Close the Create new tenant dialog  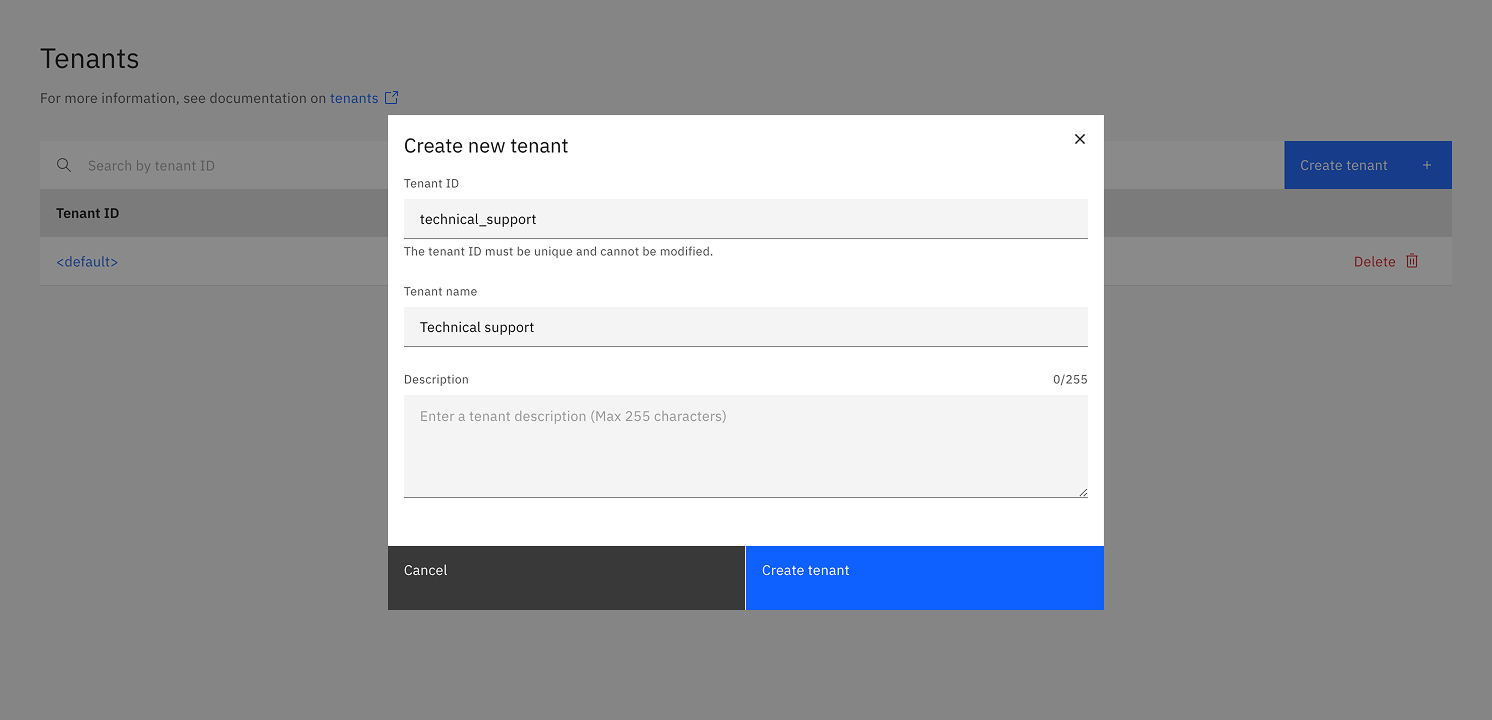tap(1080, 139)
